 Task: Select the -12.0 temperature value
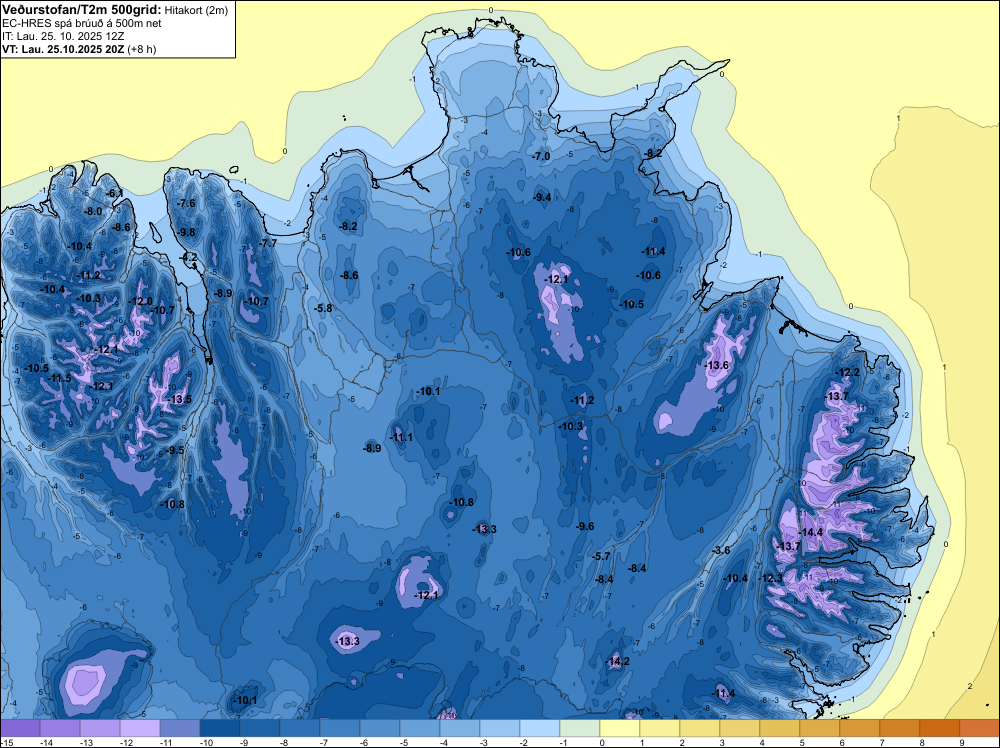pyautogui.click(x=140, y=302)
